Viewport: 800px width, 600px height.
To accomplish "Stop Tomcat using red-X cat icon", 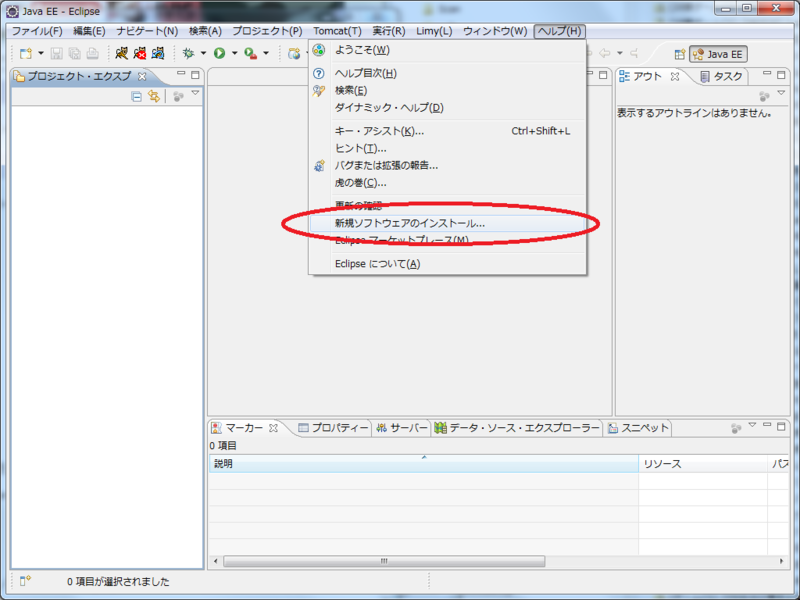I will (140, 53).
